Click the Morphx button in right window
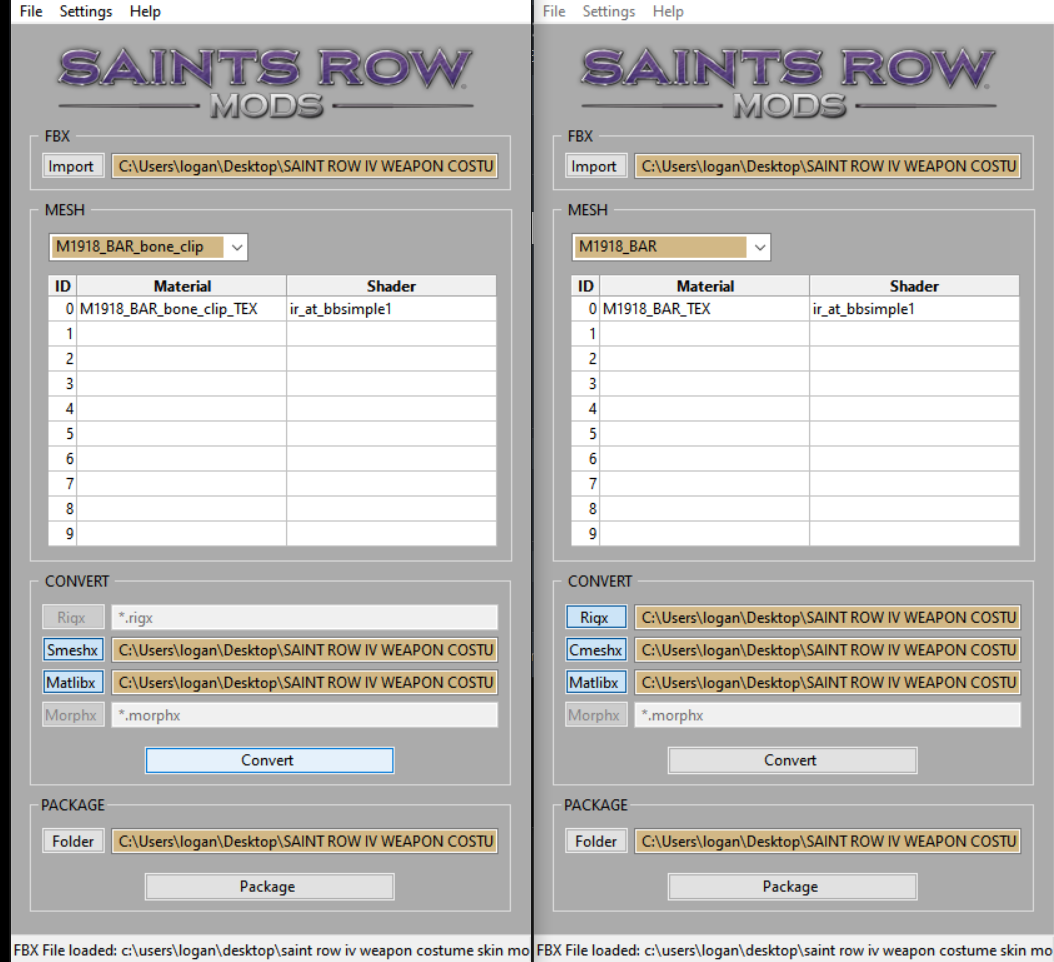The width and height of the screenshot is (1054, 962). [x=596, y=715]
